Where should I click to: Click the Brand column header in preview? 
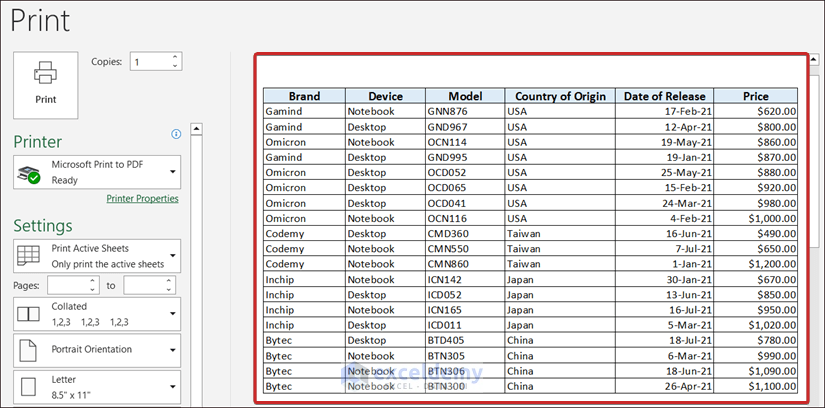coord(304,96)
